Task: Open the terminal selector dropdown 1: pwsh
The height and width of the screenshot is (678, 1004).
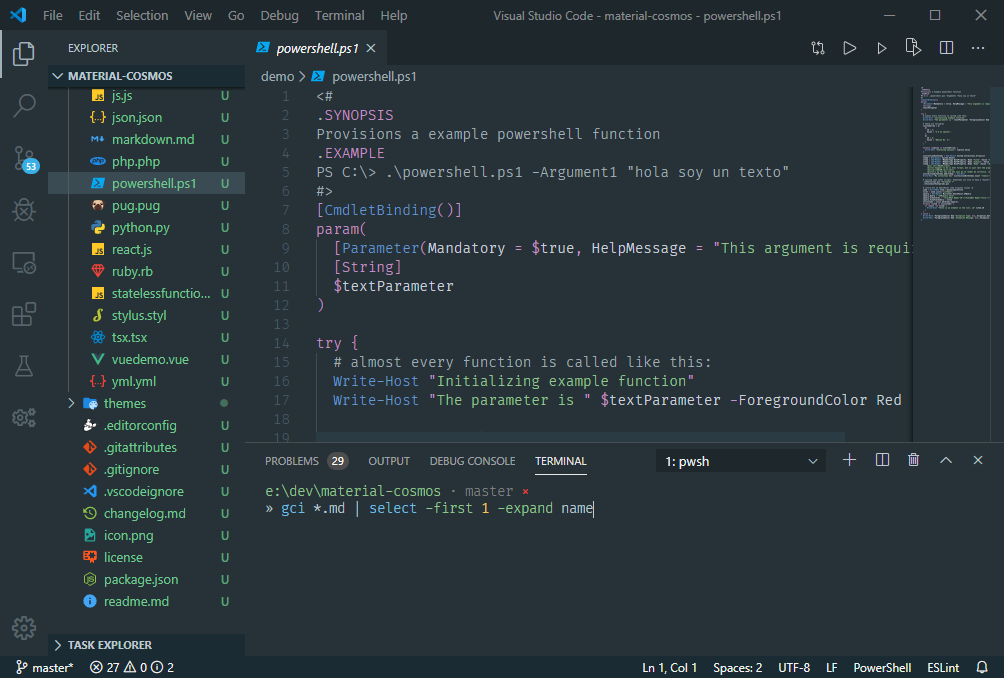Action: tap(741, 461)
